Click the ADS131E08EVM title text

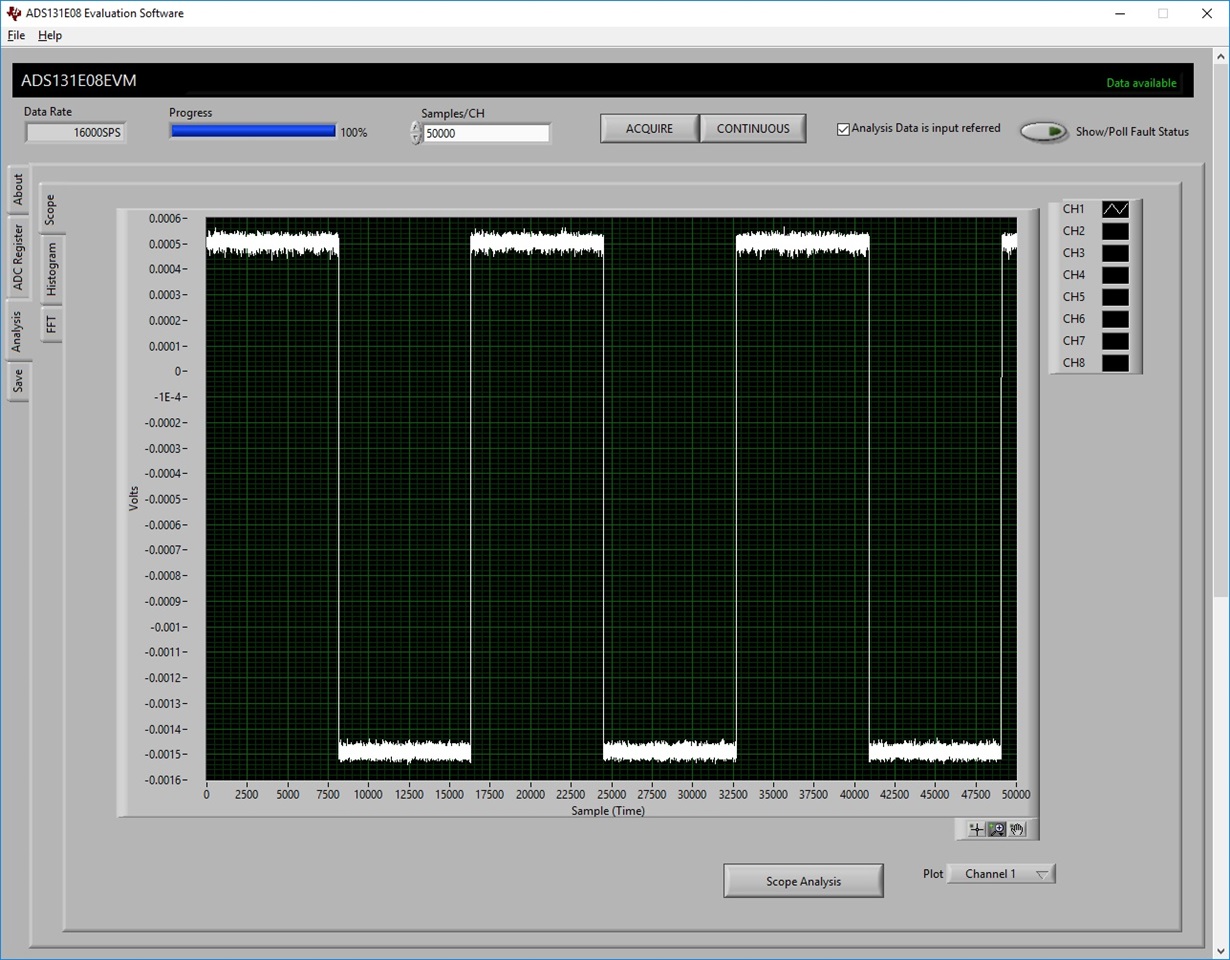pyautogui.click(x=78, y=81)
